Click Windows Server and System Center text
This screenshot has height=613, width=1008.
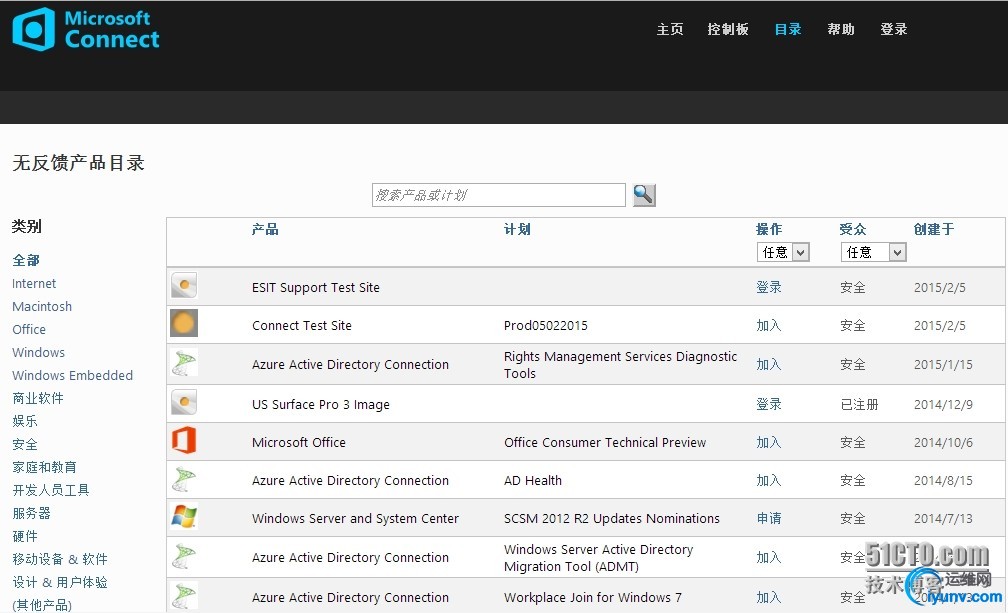pos(356,518)
